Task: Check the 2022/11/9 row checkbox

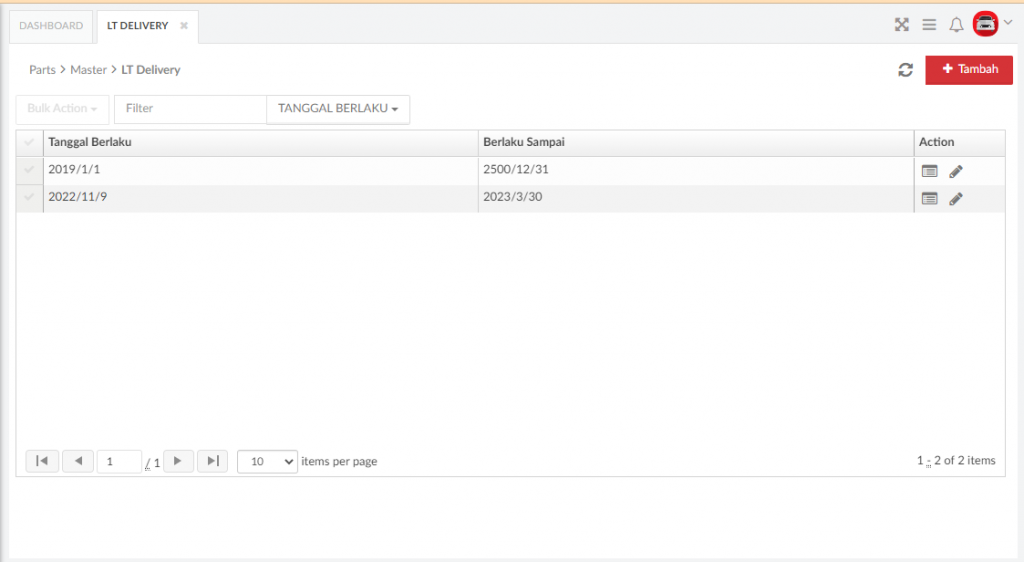Action: pos(29,197)
